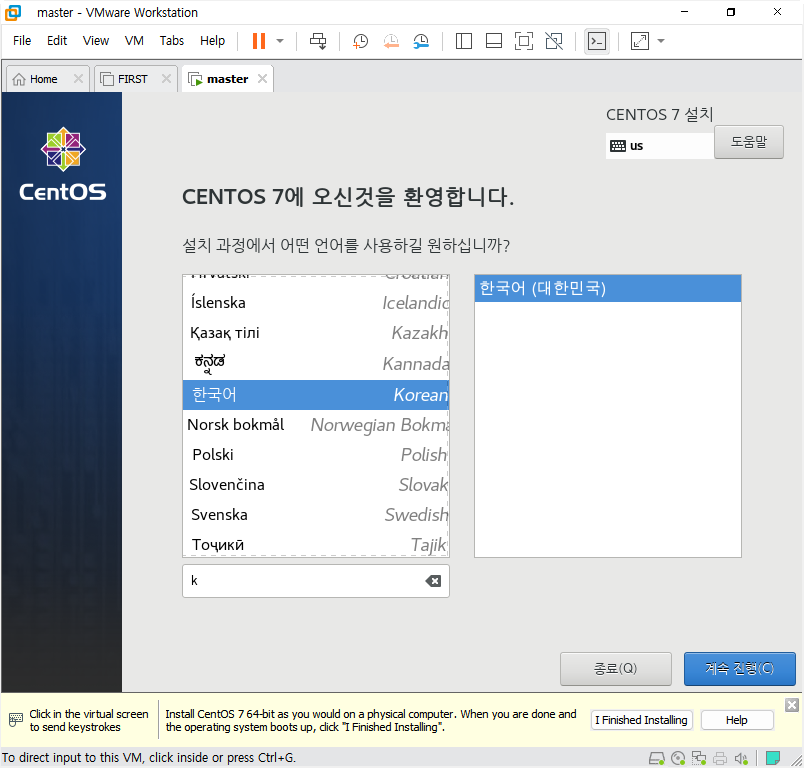Select Slovenčina Slovak language
This screenshot has width=804, height=768.
click(316, 485)
